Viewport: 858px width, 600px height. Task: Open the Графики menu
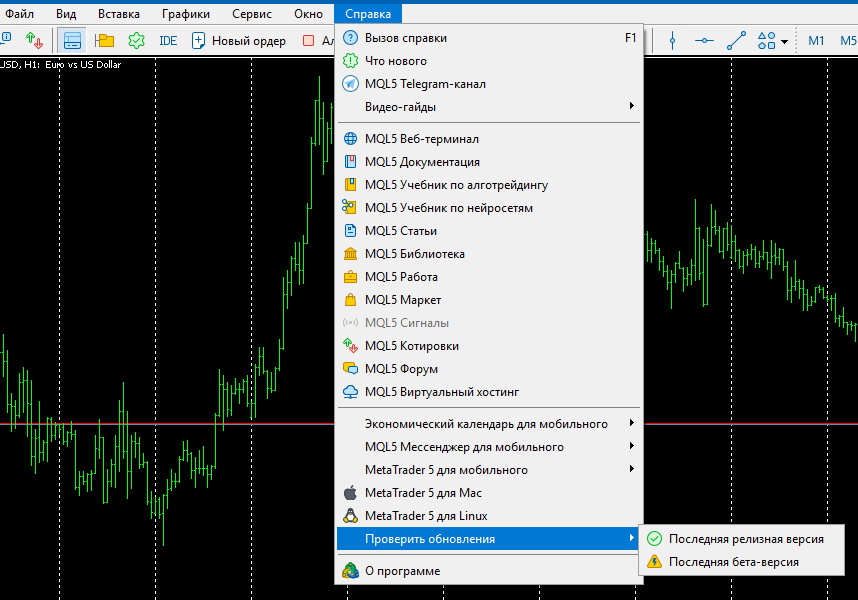(185, 14)
